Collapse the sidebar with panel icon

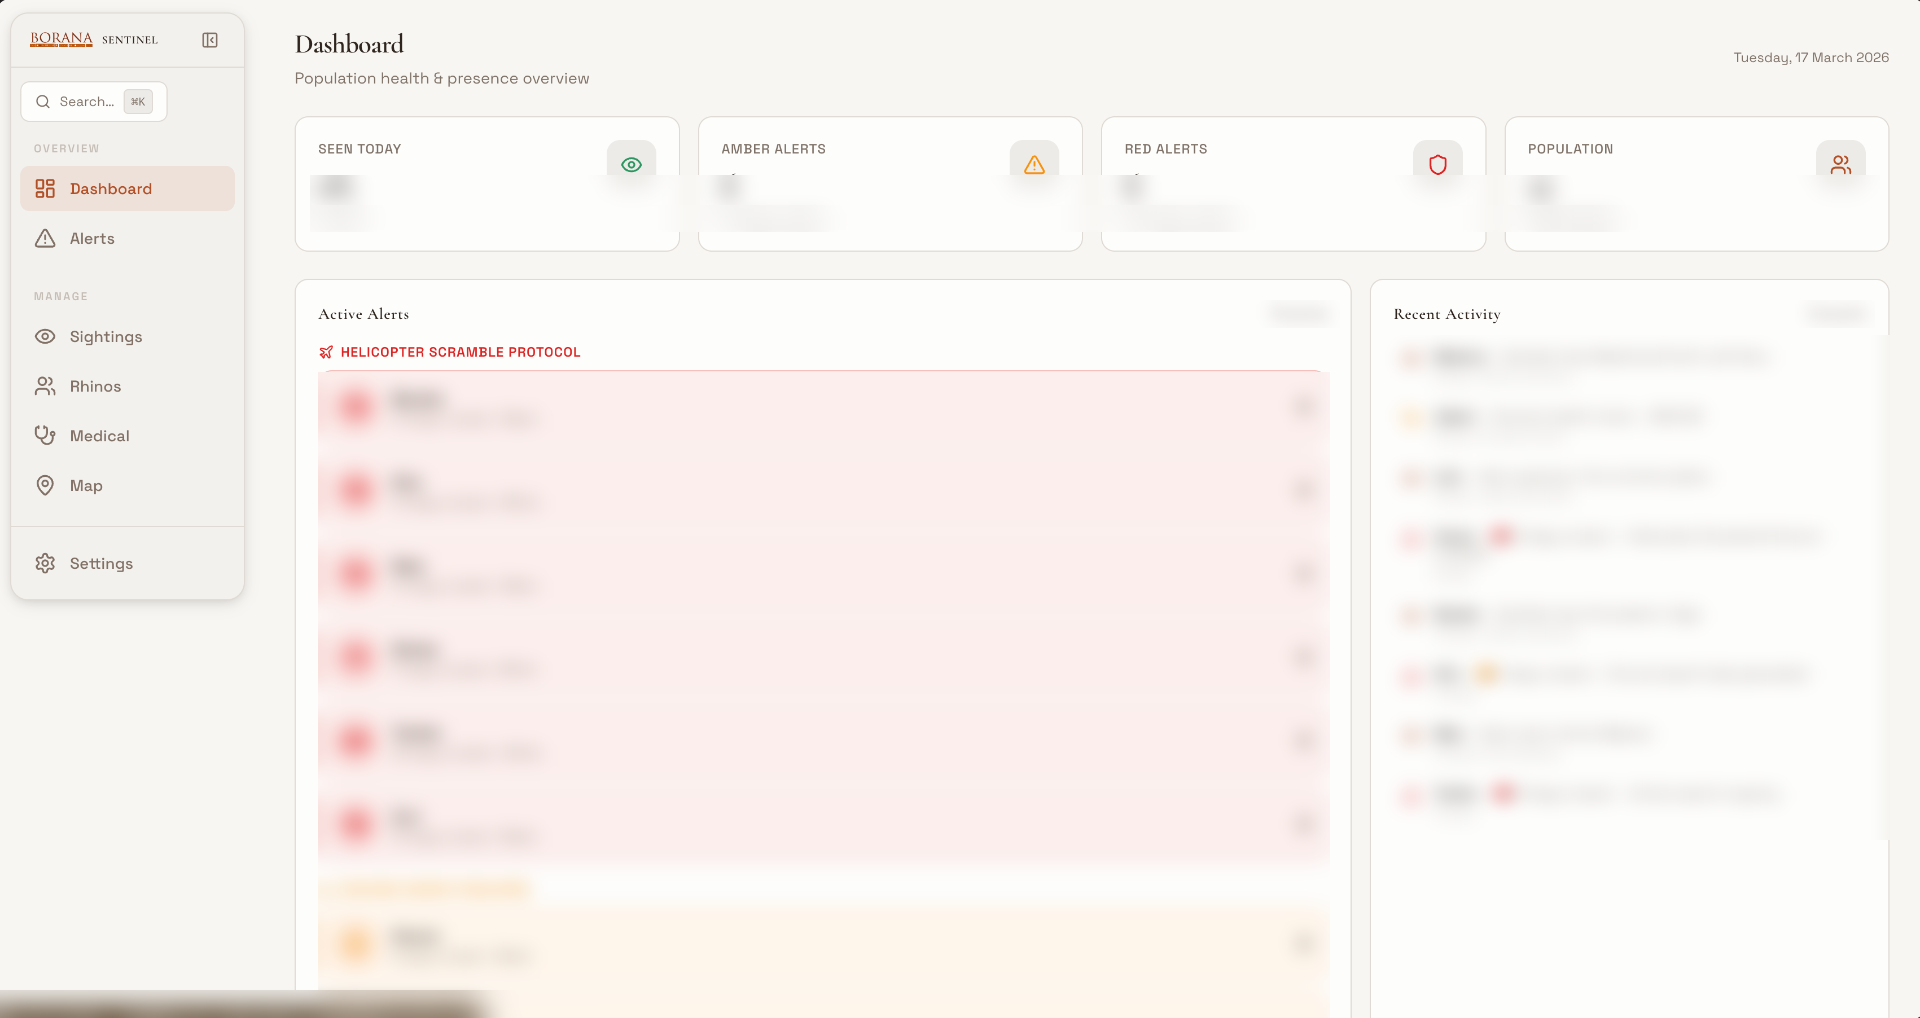(x=210, y=40)
